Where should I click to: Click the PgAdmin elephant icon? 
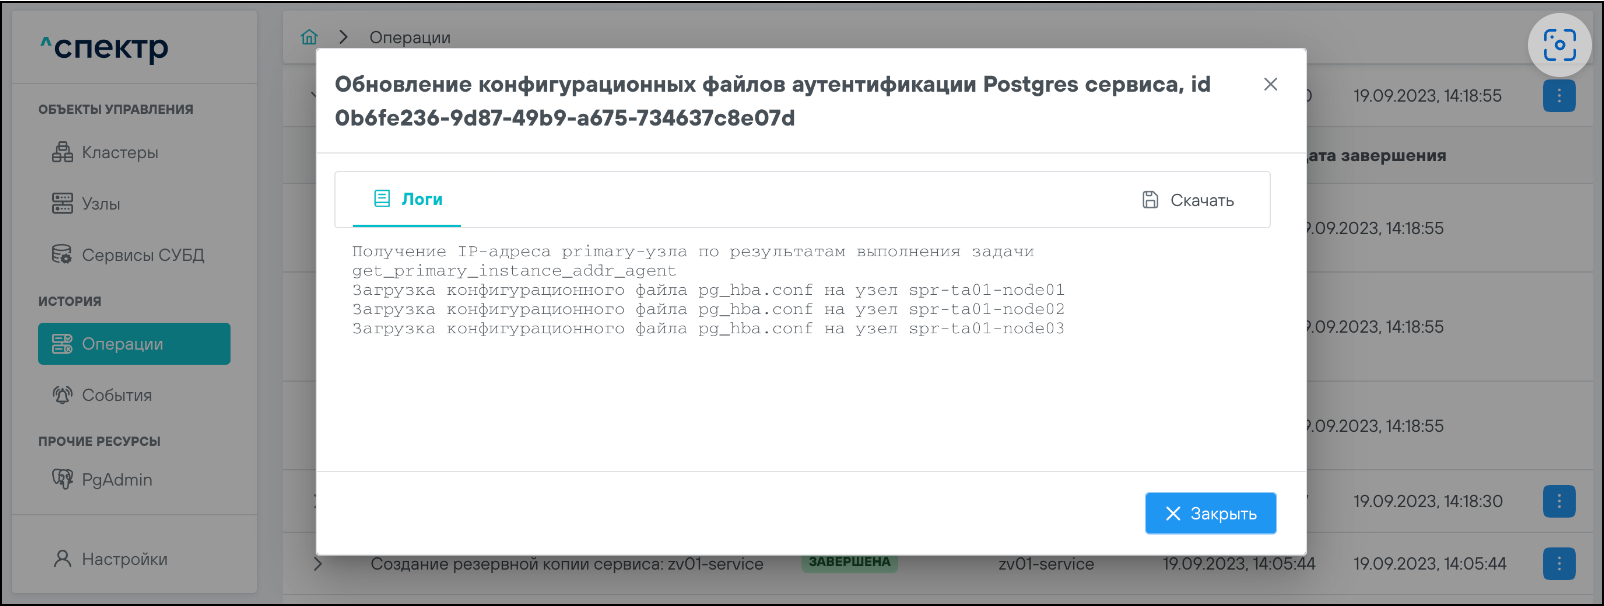(62, 479)
